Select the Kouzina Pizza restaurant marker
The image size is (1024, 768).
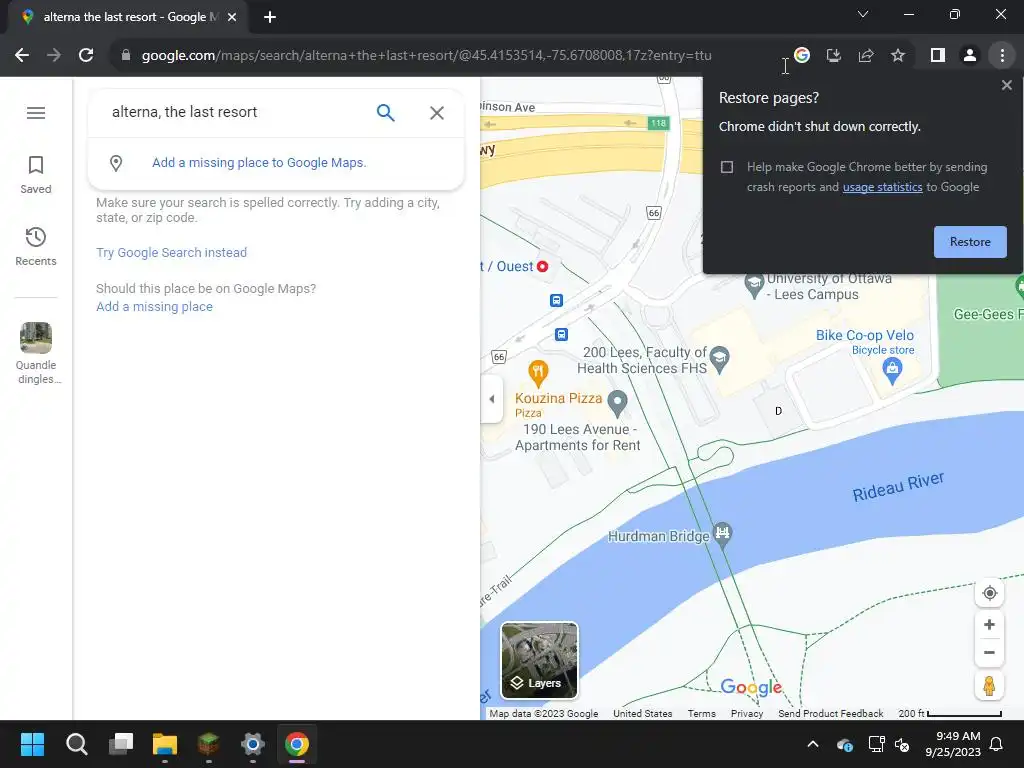click(x=538, y=374)
